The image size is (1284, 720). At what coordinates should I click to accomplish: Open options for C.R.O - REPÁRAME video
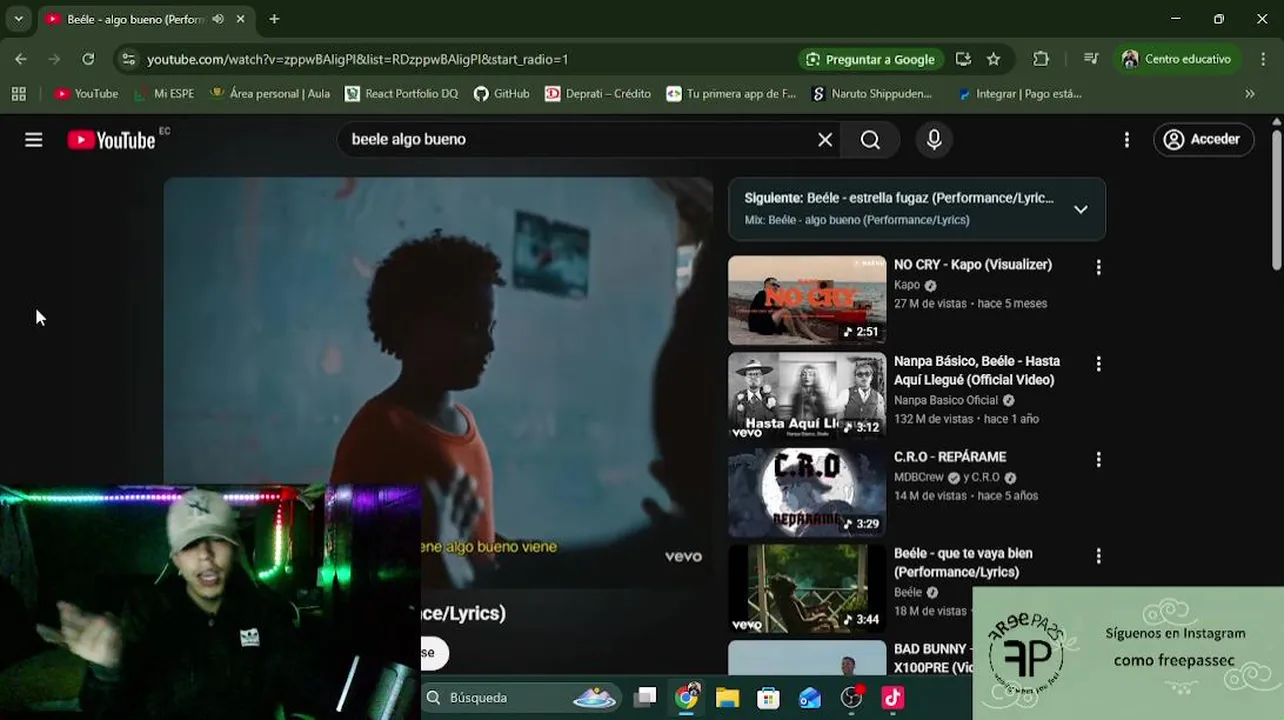coord(1099,459)
